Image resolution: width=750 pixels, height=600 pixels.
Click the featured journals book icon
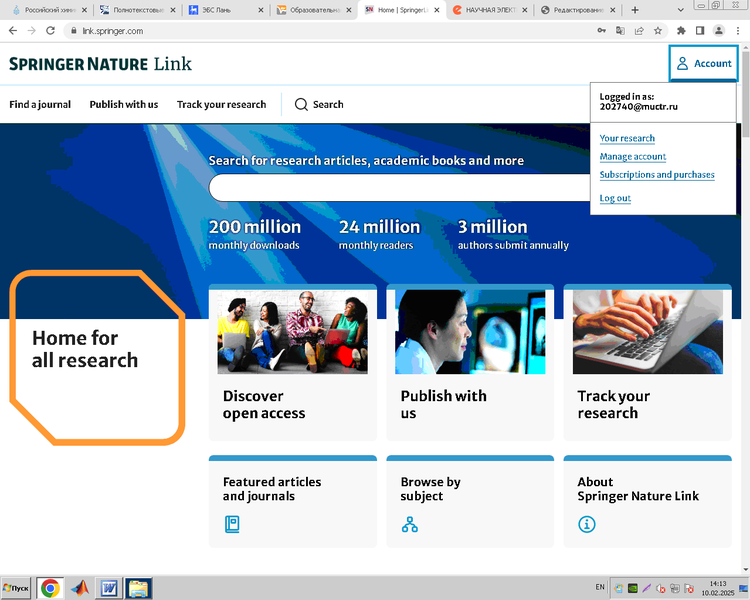(x=232, y=524)
